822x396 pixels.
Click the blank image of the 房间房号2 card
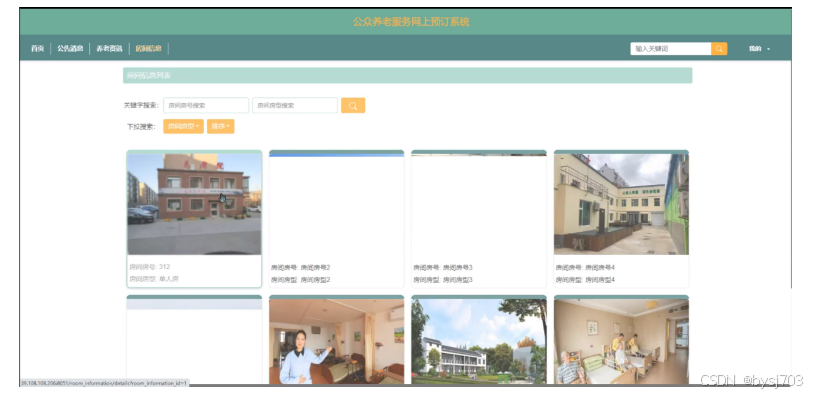pyautogui.click(x=337, y=206)
